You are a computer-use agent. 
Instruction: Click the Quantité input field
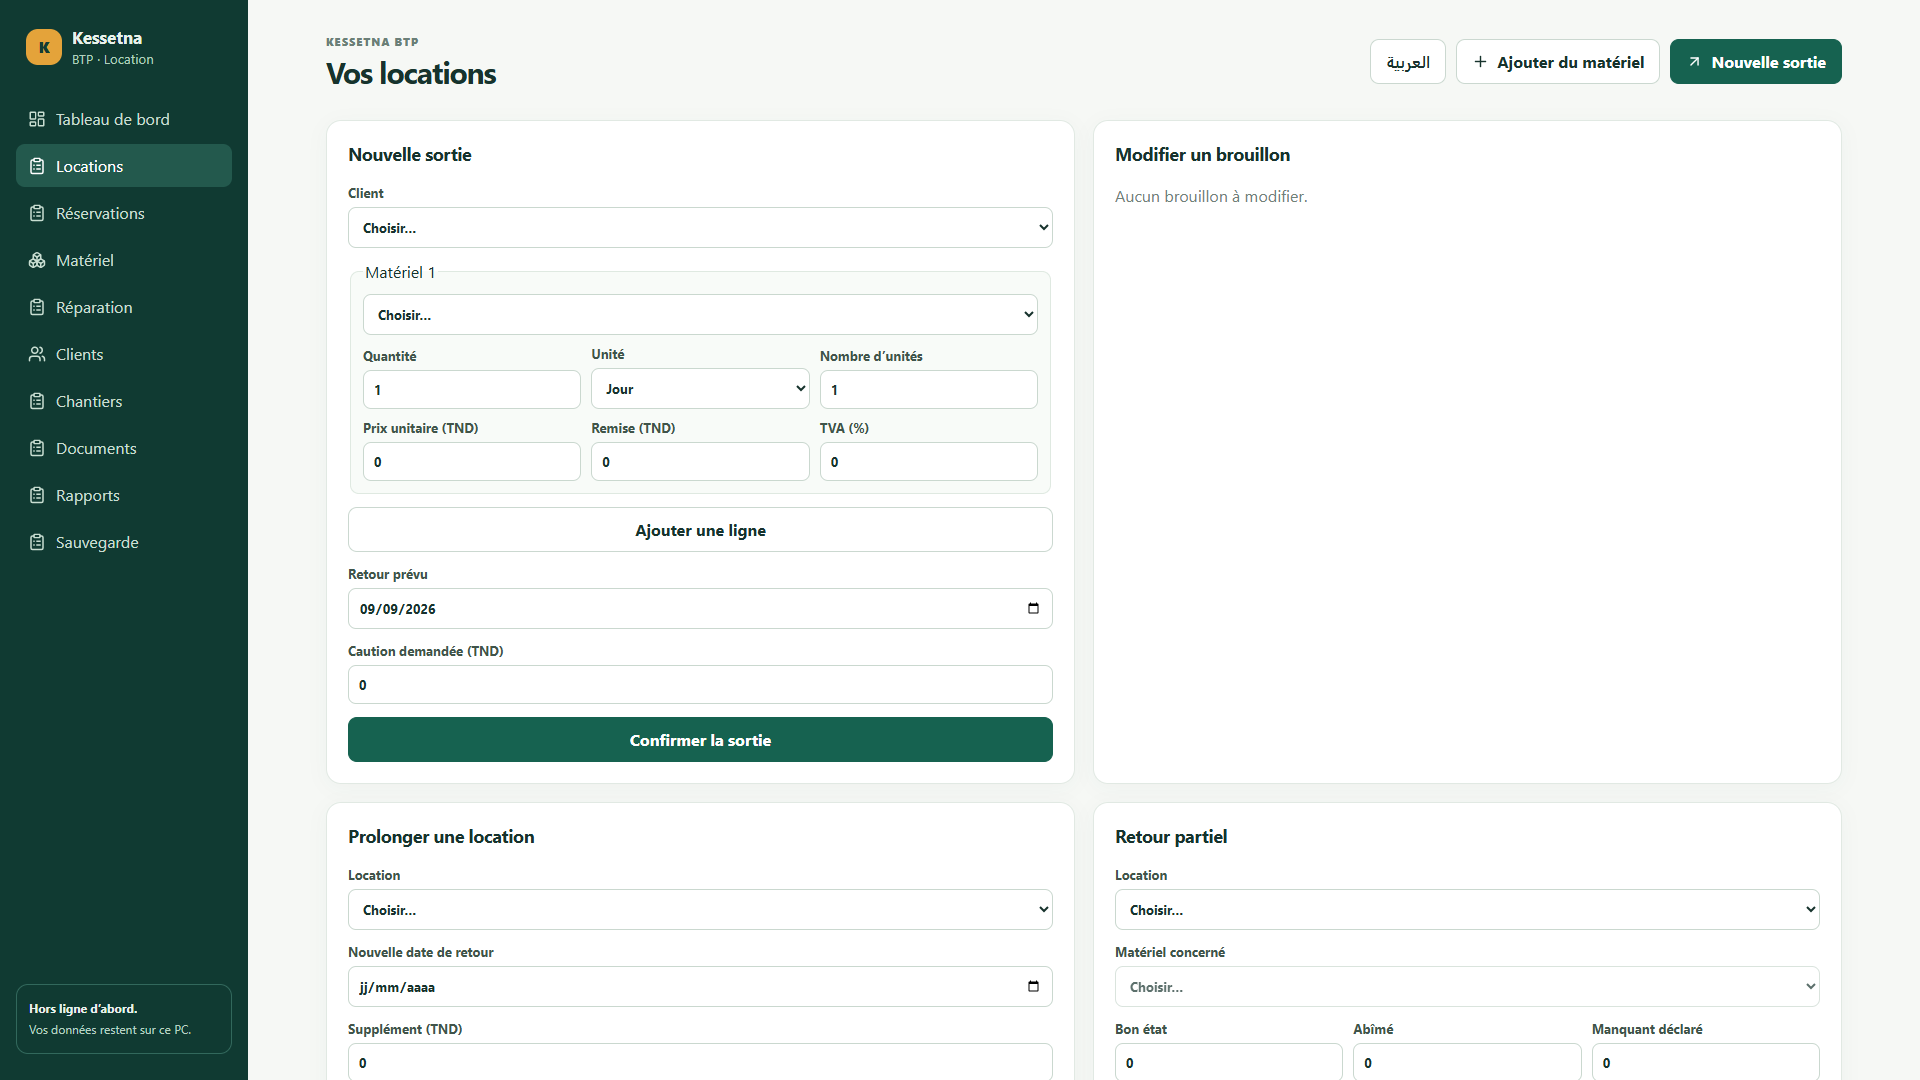click(x=472, y=390)
